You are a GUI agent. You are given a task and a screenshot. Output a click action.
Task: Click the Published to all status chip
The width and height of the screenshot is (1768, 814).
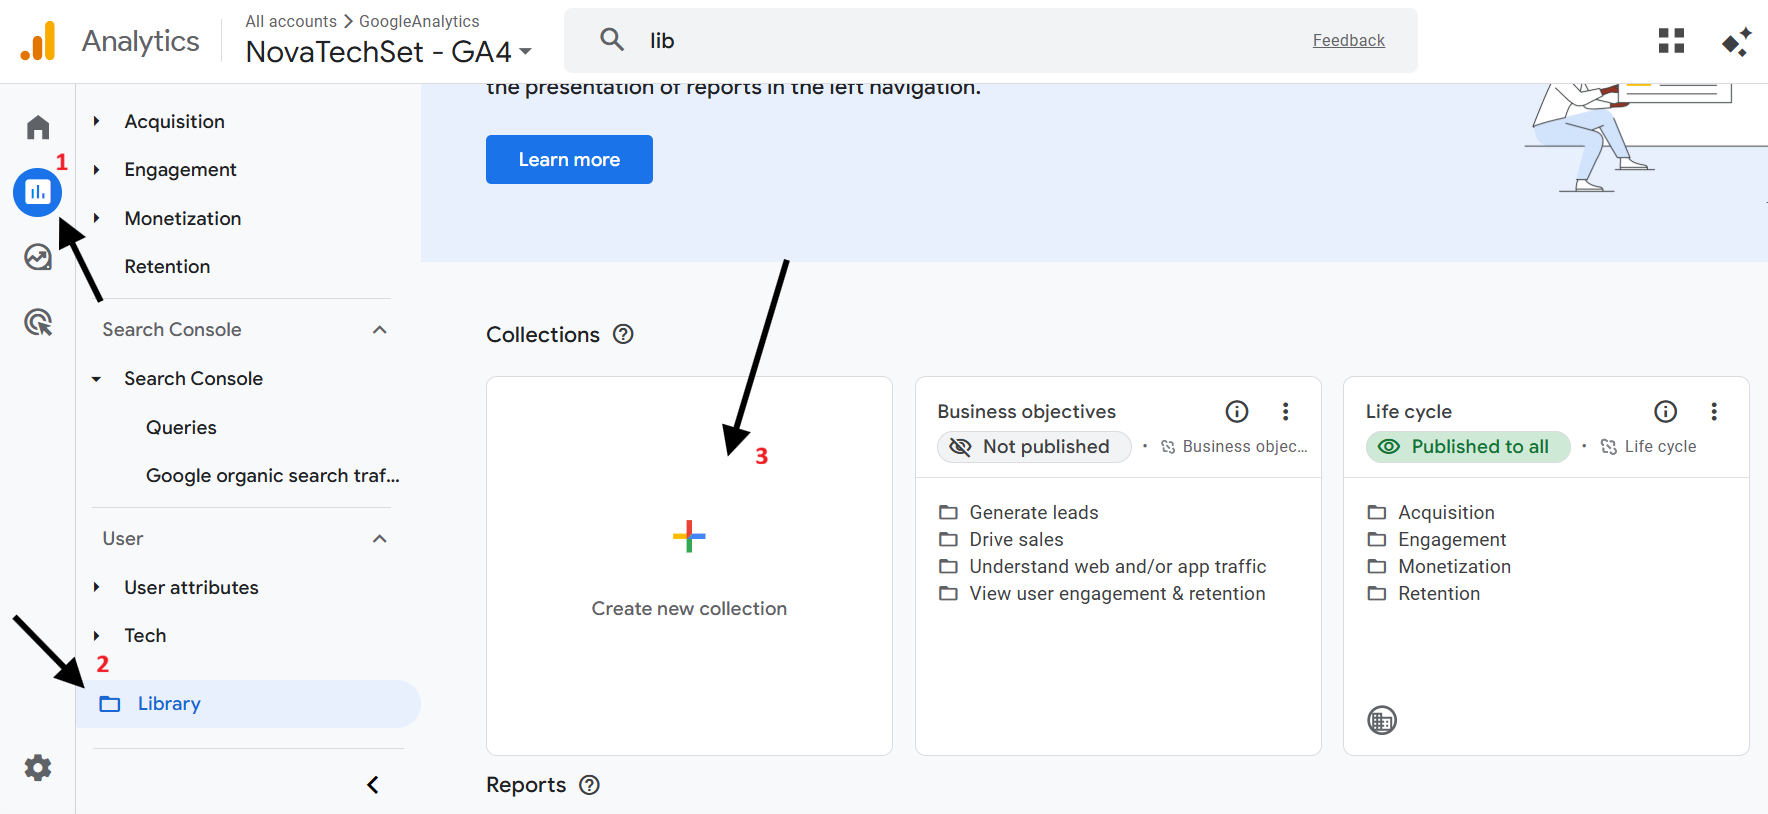(1468, 447)
